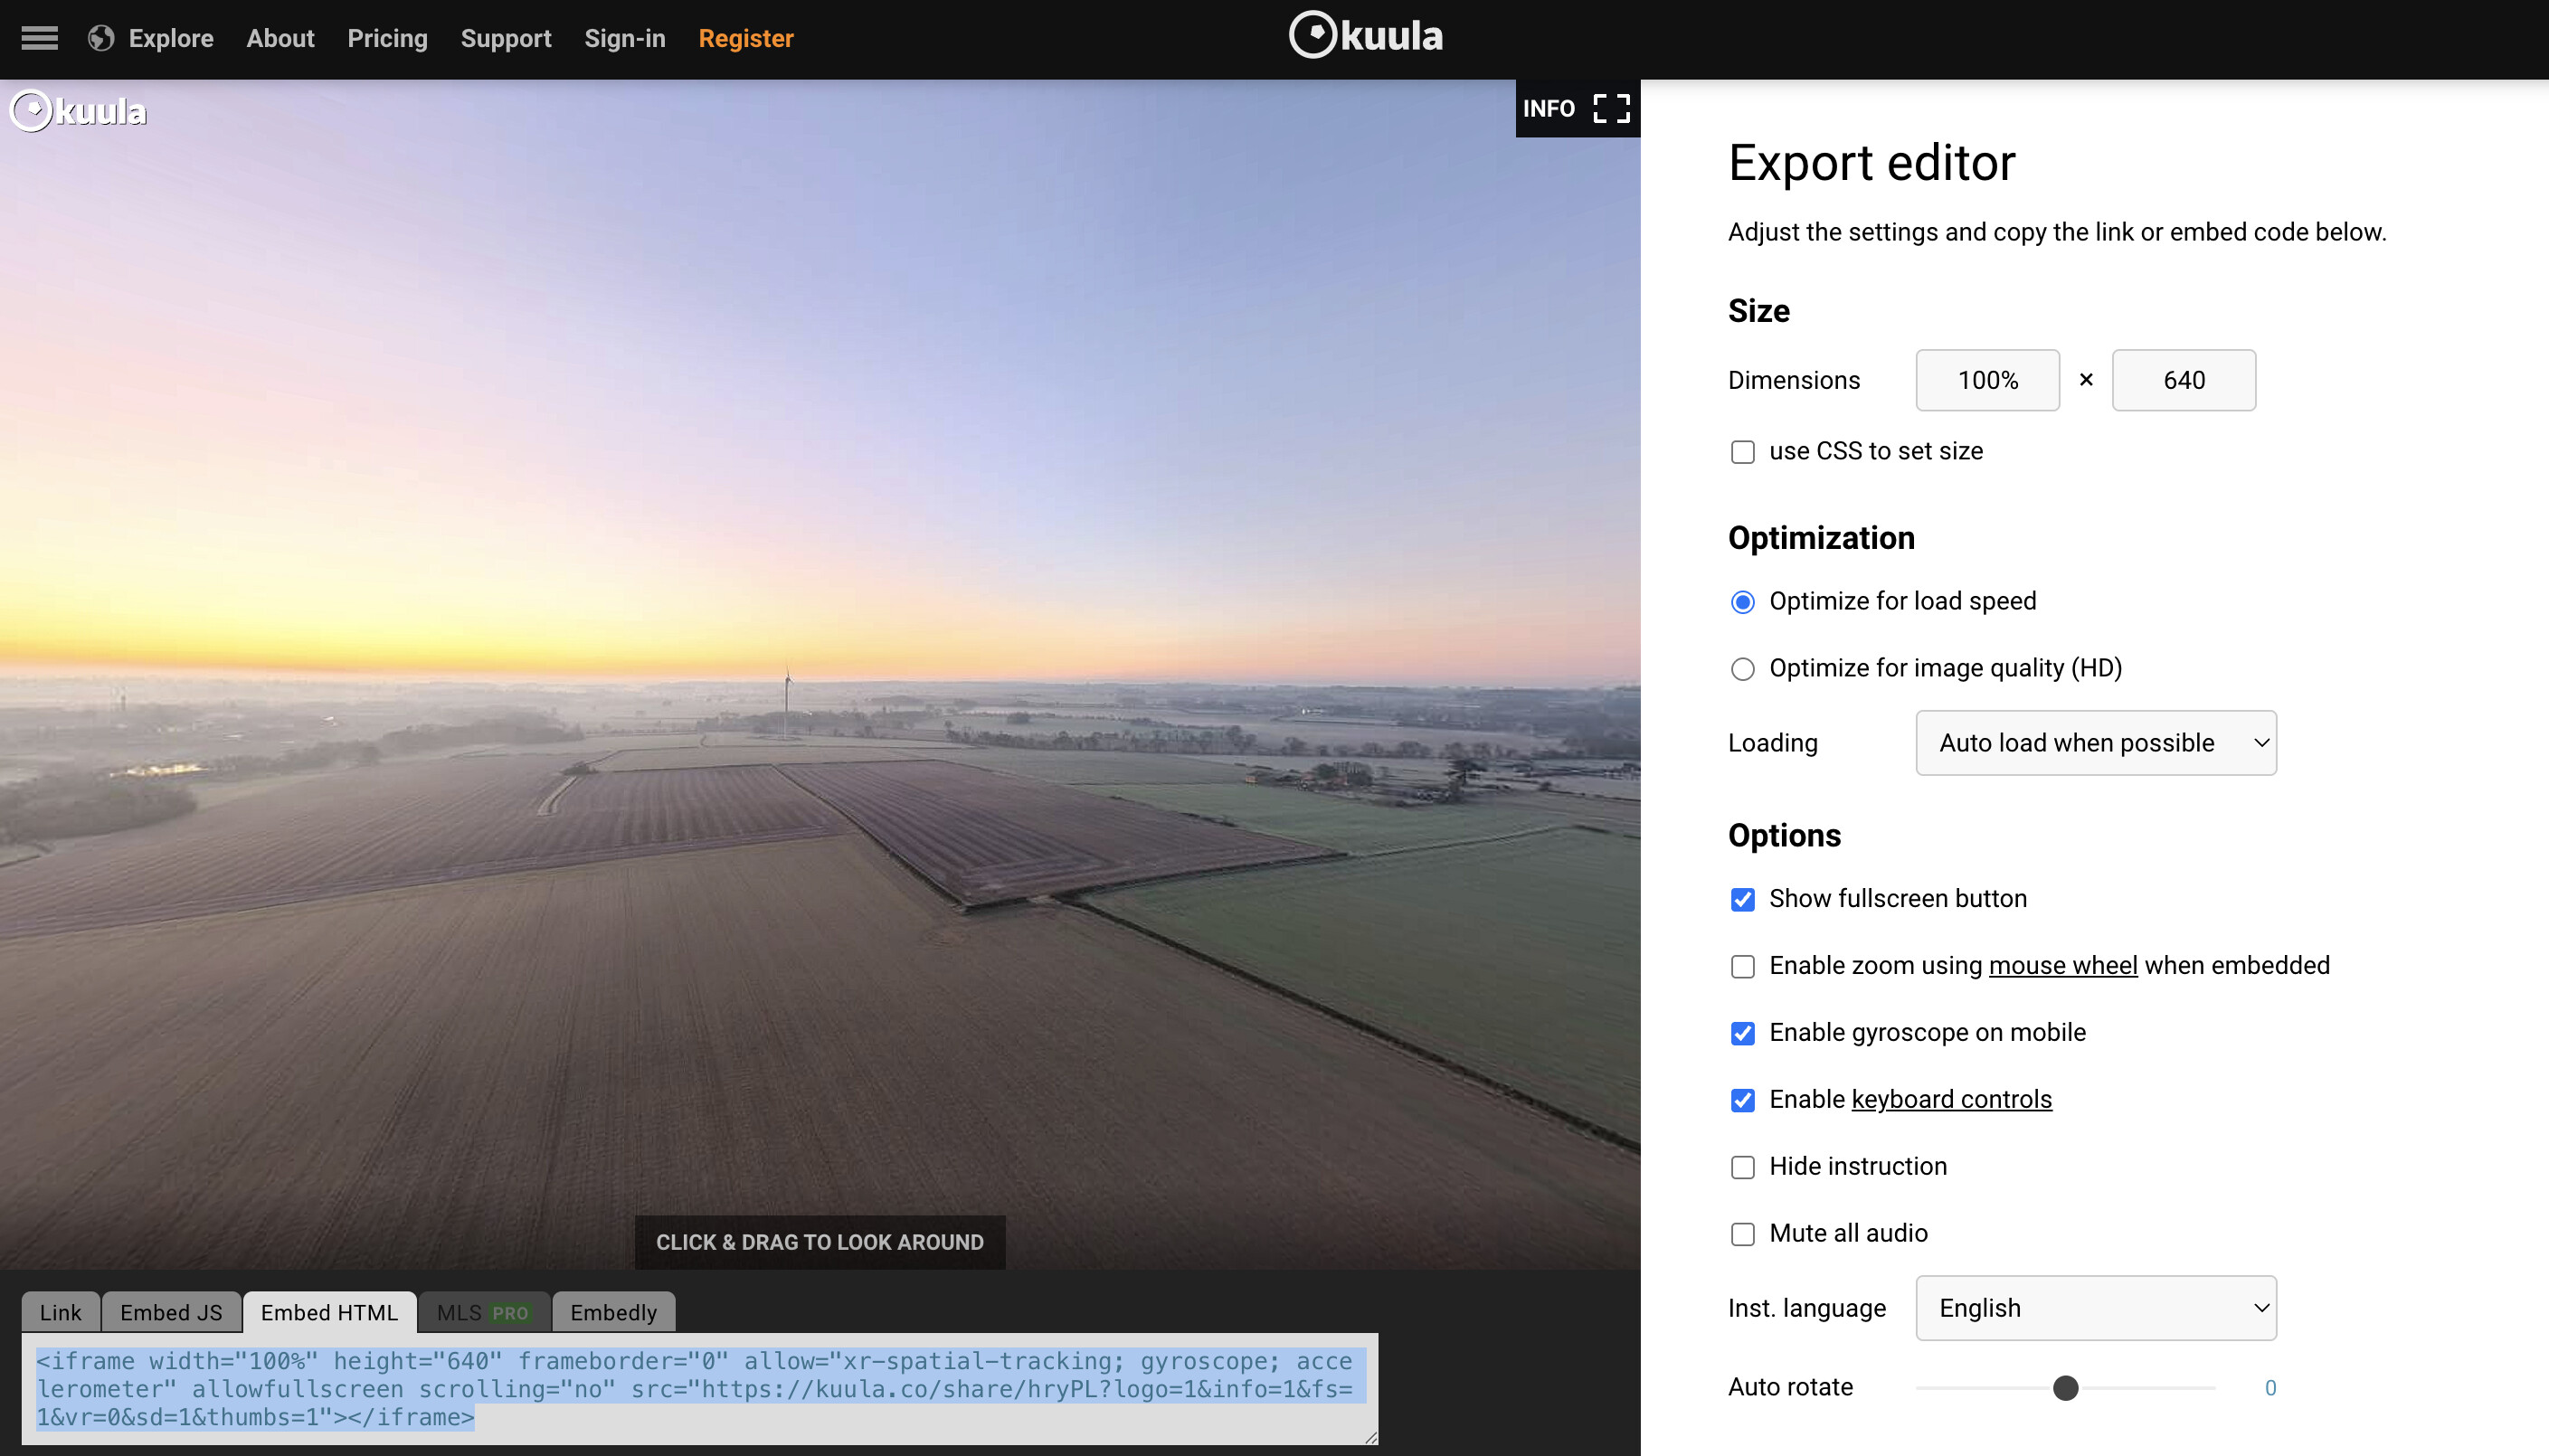The width and height of the screenshot is (2549, 1456).
Task: Click the Auto rotate slider handle
Action: click(x=2065, y=1388)
